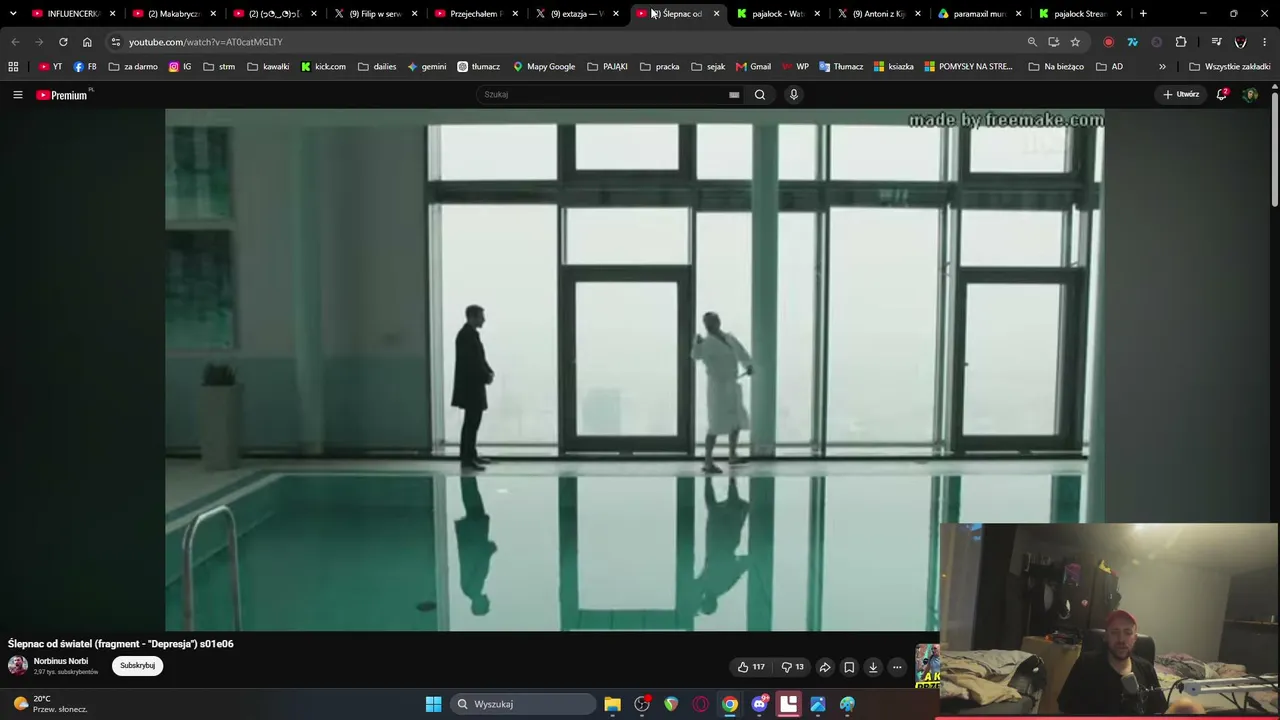The height and width of the screenshot is (720, 1280).
Task: Click the page vertical scrollbar thumb
Action: tap(1275, 150)
